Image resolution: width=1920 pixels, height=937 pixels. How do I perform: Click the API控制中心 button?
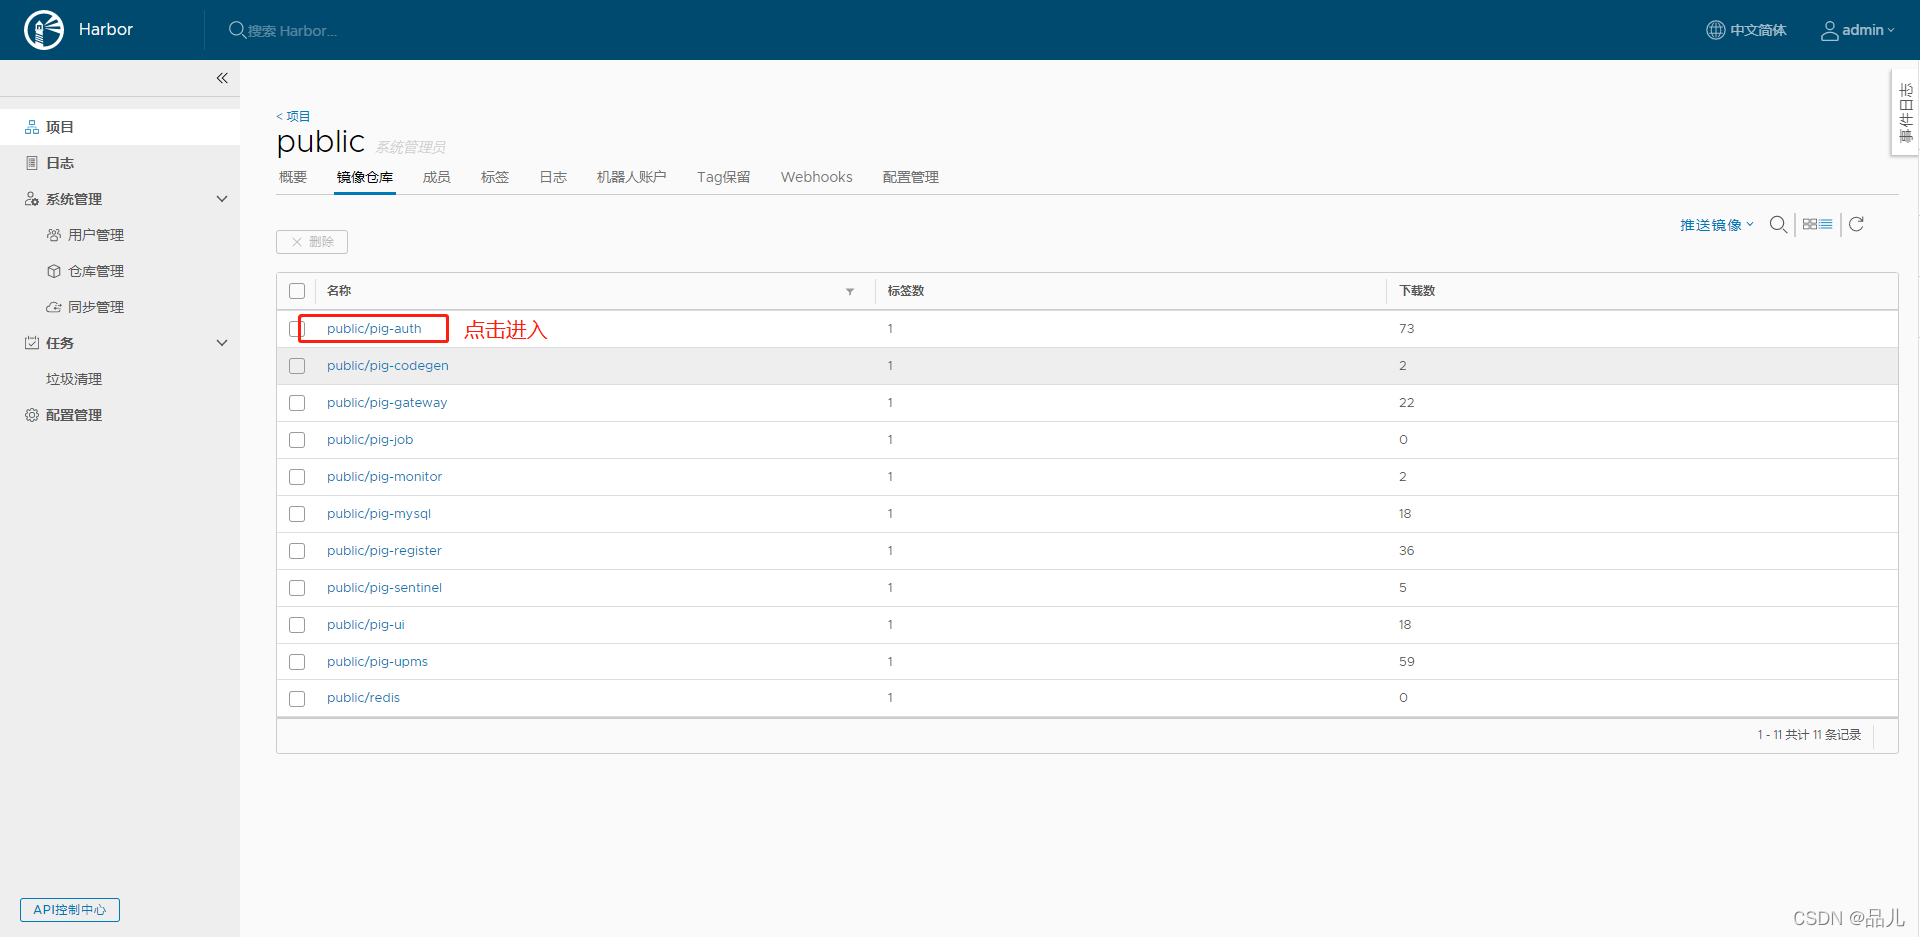tap(70, 910)
